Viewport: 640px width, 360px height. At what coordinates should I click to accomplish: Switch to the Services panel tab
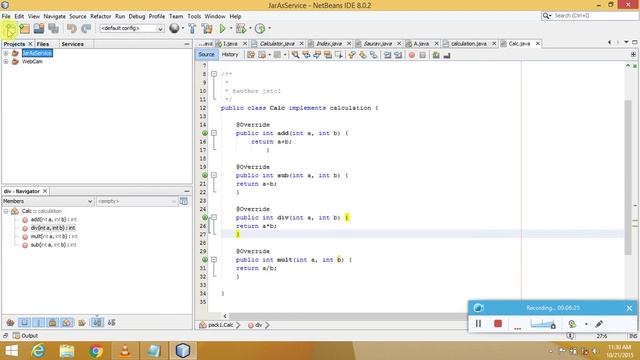click(x=73, y=44)
